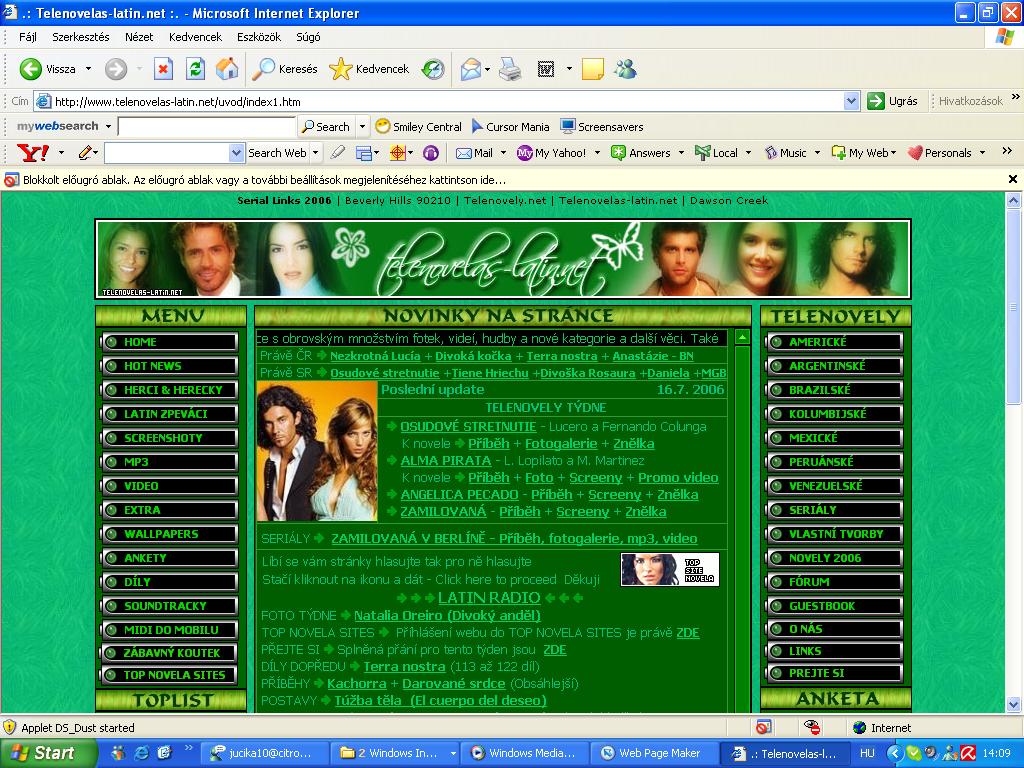Follow the LATIN RADIO link
Image resolution: width=1024 pixels, height=768 pixels.
click(x=489, y=598)
